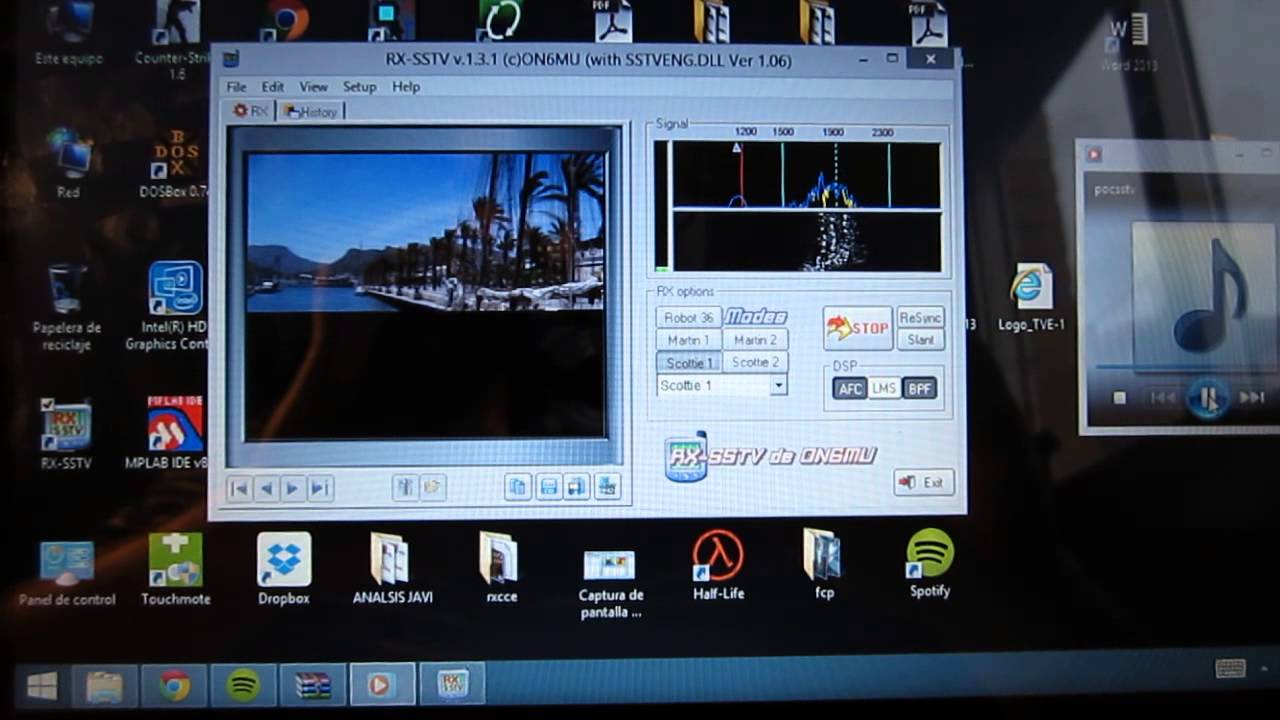
Task: Open MPLAB IDE desktop shortcut
Action: 174,432
